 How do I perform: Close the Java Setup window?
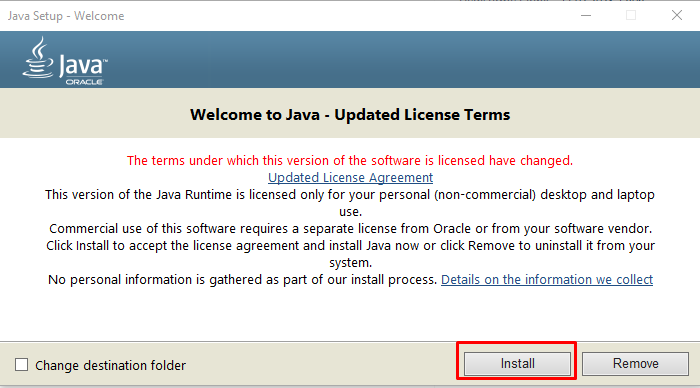coord(677,16)
